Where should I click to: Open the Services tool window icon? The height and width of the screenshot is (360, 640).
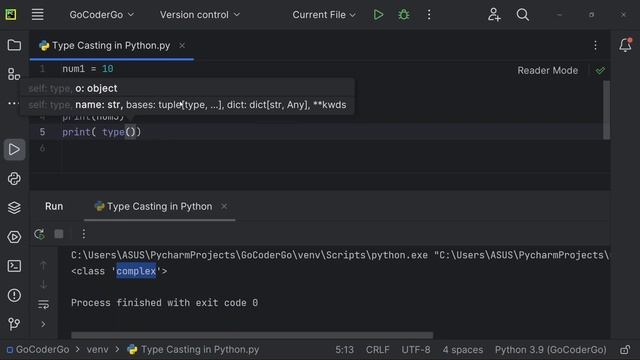(x=14, y=237)
